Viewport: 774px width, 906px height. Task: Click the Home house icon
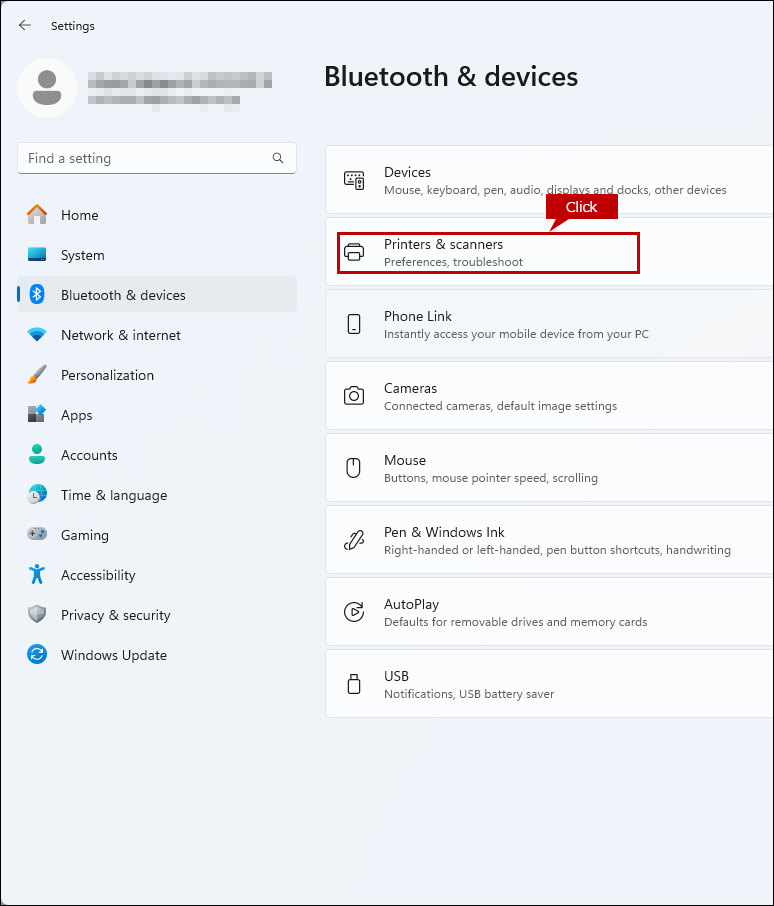click(37, 214)
